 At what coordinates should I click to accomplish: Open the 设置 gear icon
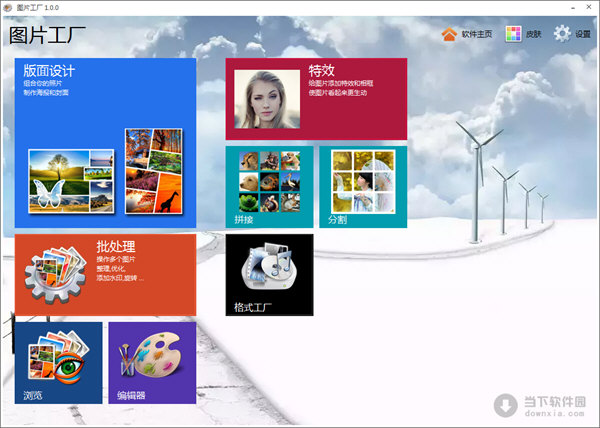pyautogui.click(x=562, y=34)
